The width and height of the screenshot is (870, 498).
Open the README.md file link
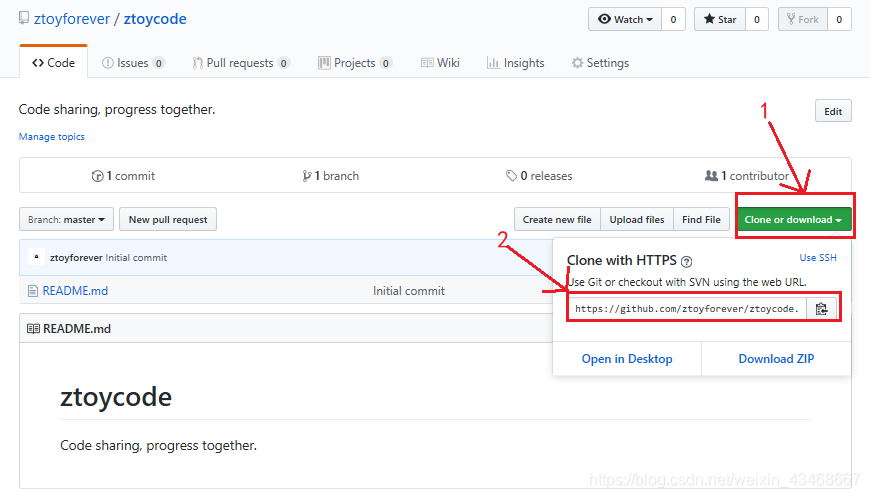tap(75, 291)
